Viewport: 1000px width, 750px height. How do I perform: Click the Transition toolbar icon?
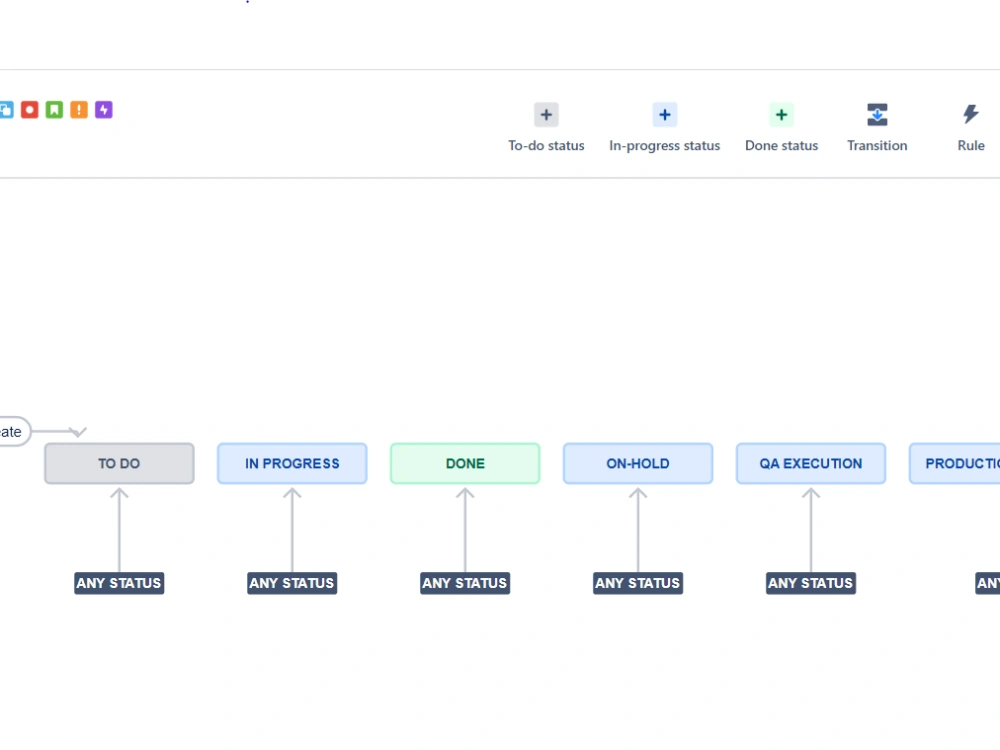(877, 114)
